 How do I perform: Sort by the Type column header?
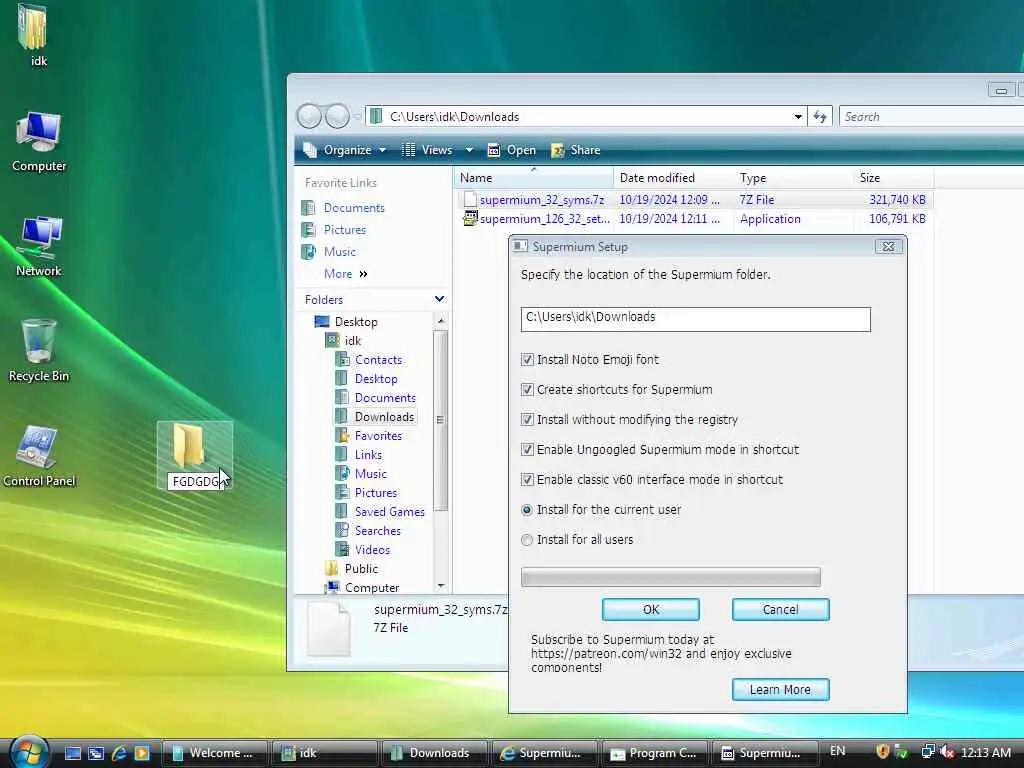793,178
